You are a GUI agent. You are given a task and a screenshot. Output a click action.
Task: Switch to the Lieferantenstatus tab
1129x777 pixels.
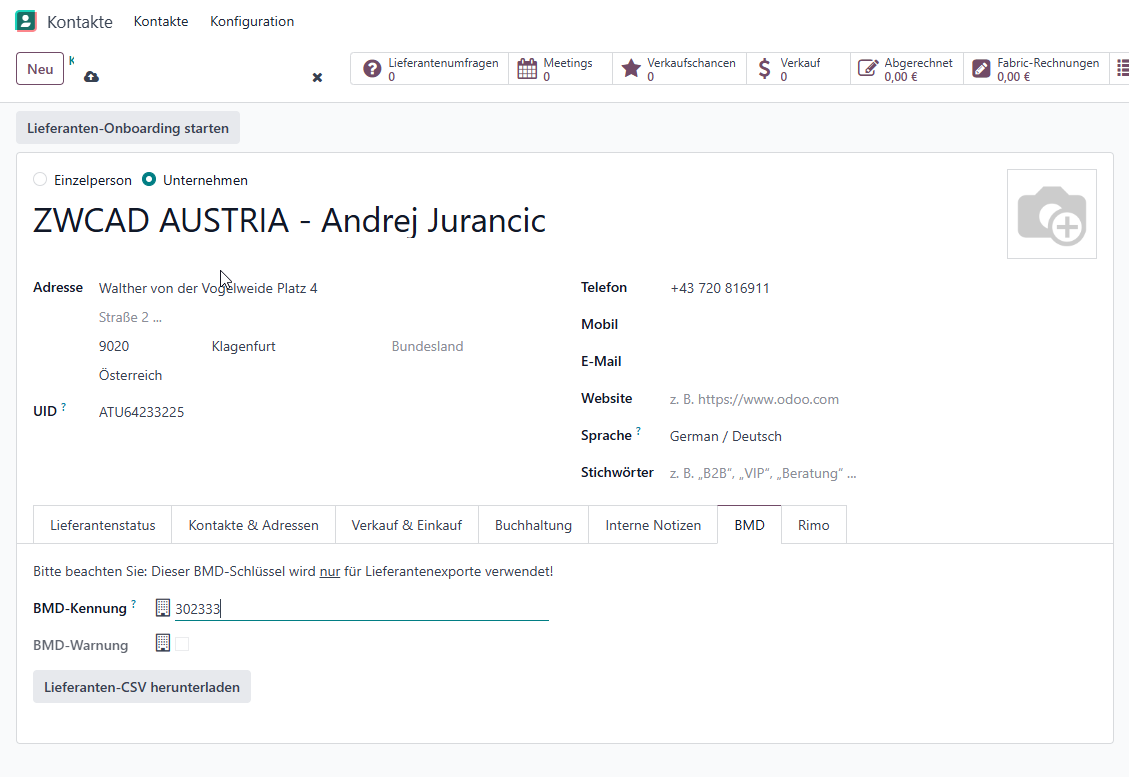pos(102,525)
